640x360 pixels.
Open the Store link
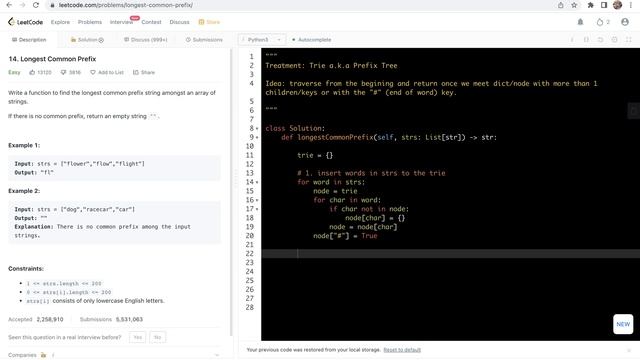coord(209,22)
